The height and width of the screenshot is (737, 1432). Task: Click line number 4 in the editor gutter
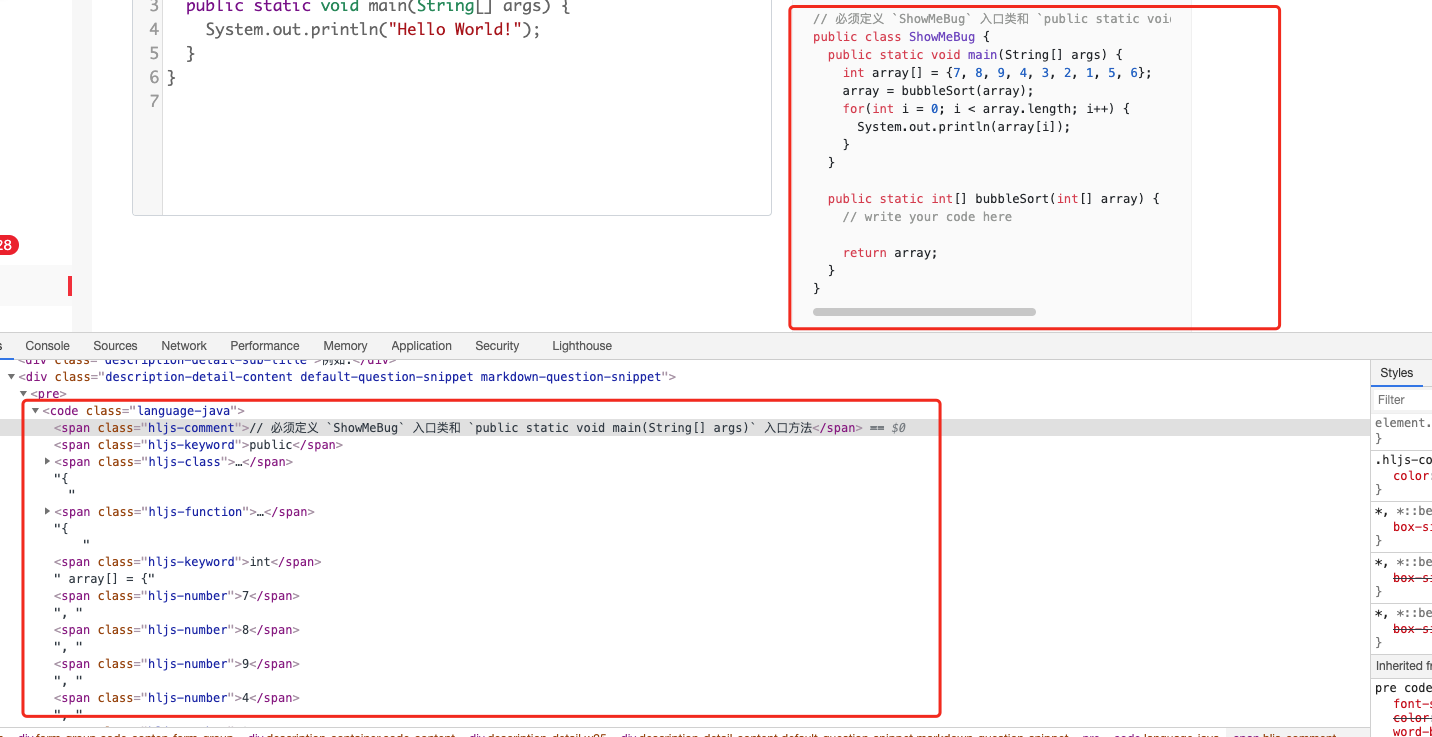coord(153,29)
